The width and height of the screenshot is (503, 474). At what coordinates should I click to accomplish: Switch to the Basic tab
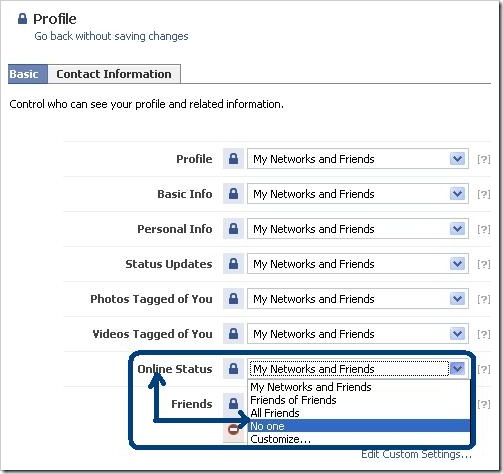pos(28,74)
